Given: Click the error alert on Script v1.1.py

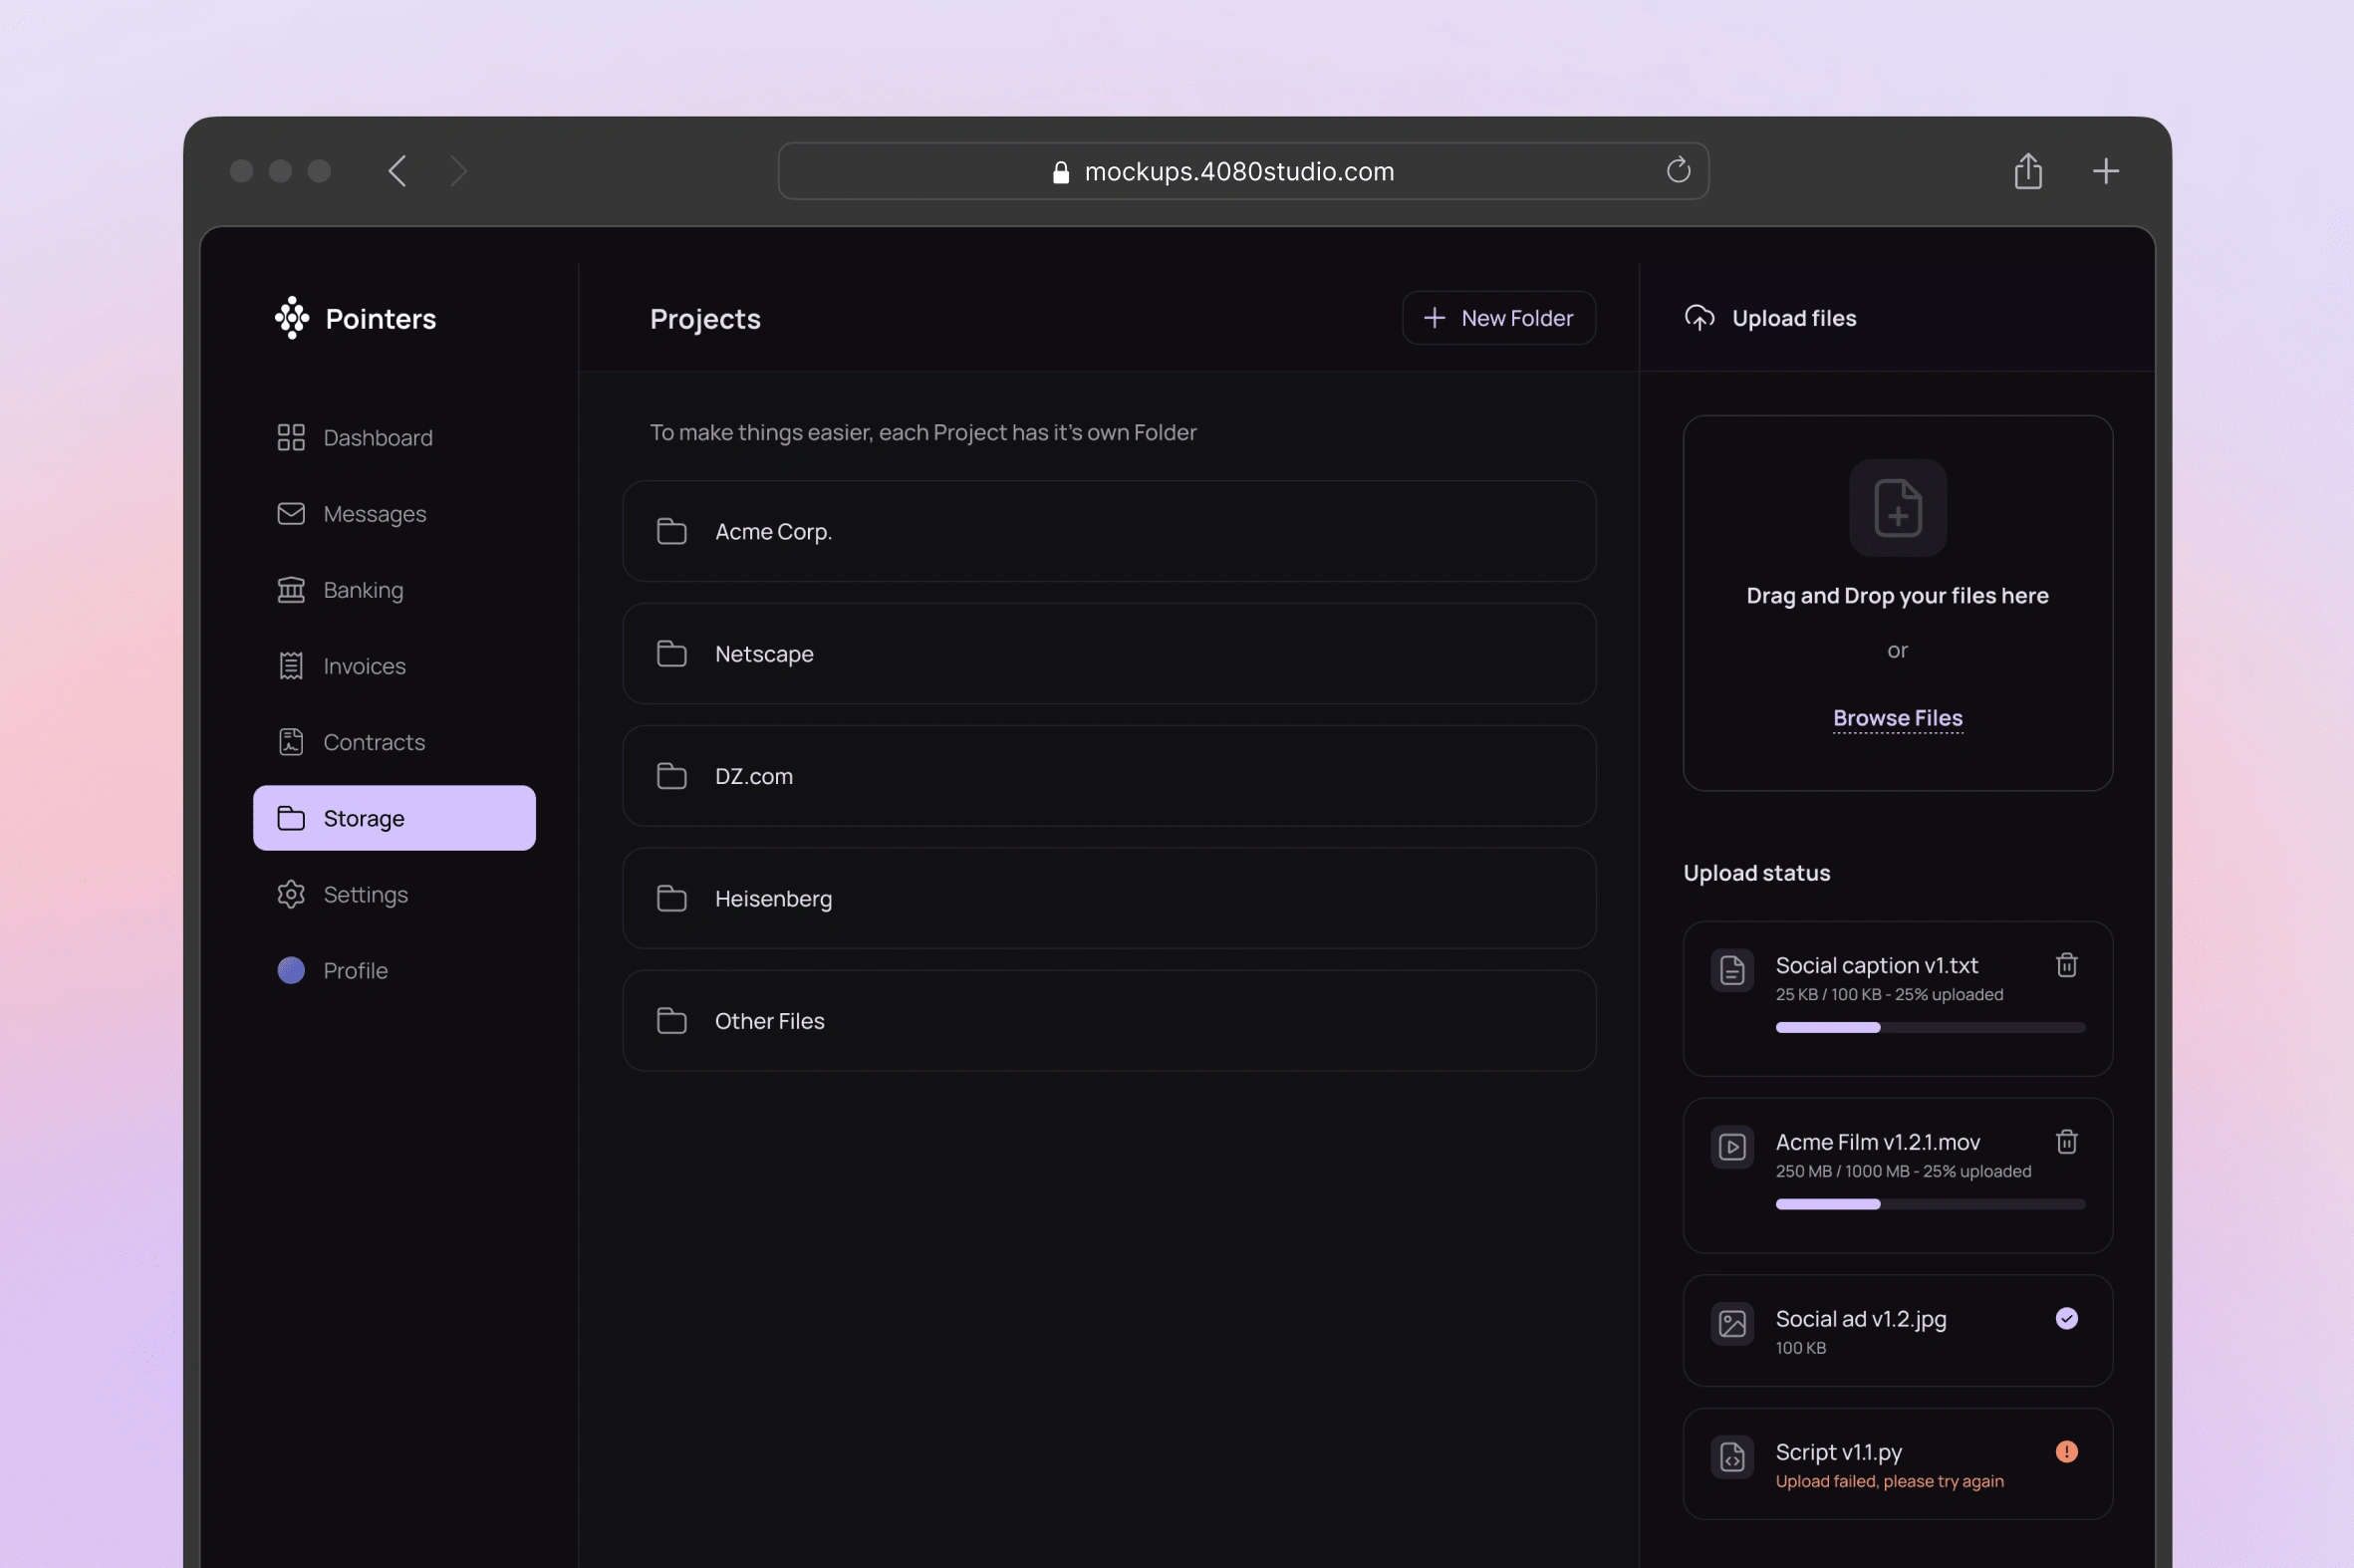Looking at the screenshot, I should pyautogui.click(x=2066, y=1452).
